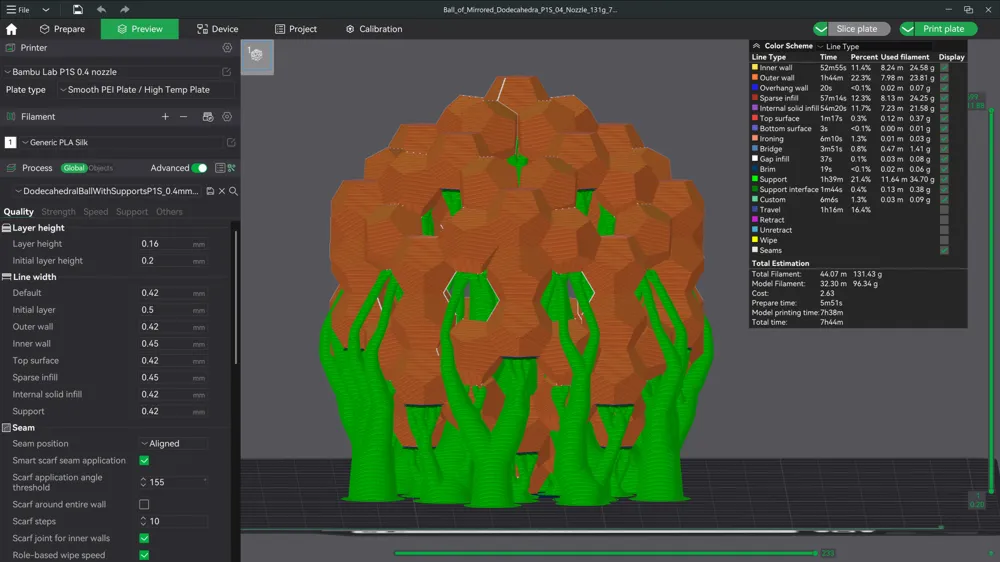Screen dimensions: 1000x562
Task: Click the Layer height section icon
Action: [6, 228]
